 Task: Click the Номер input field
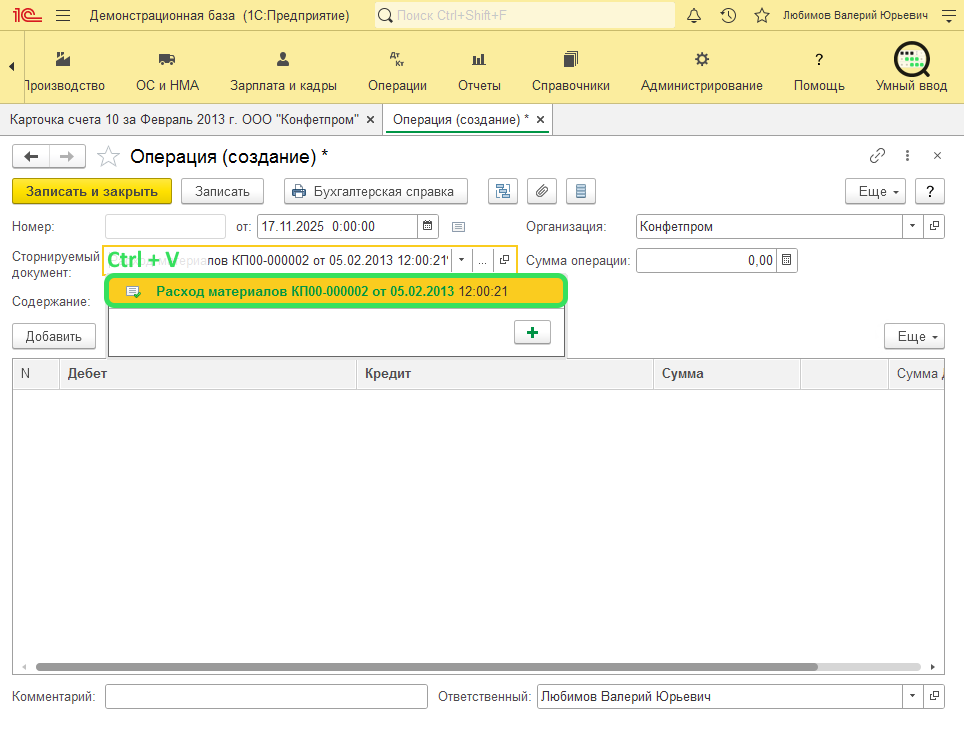click(x=165, y=226)
